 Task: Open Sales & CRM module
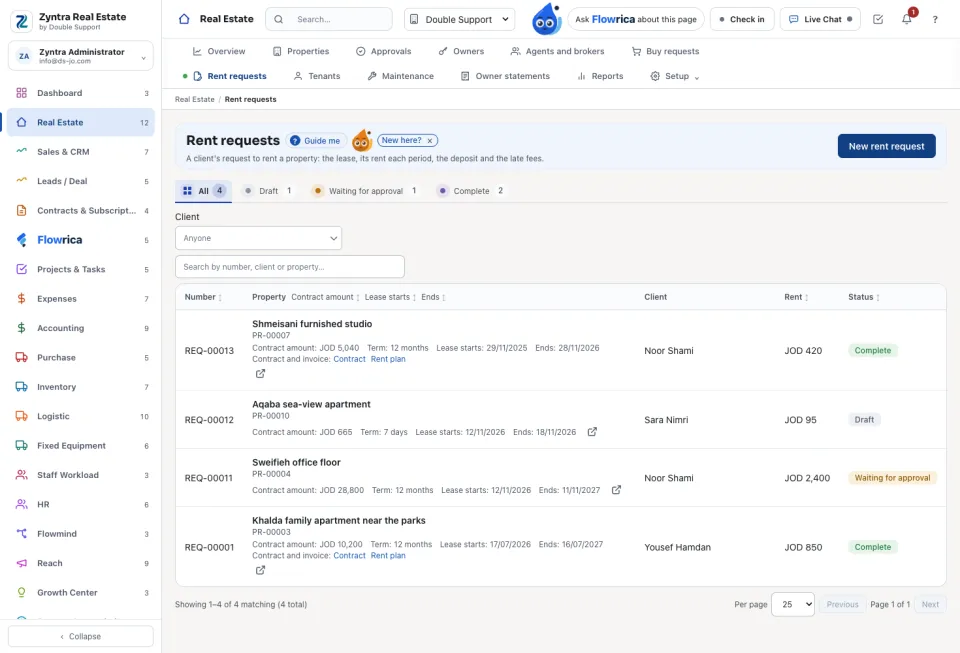(81, 152)
